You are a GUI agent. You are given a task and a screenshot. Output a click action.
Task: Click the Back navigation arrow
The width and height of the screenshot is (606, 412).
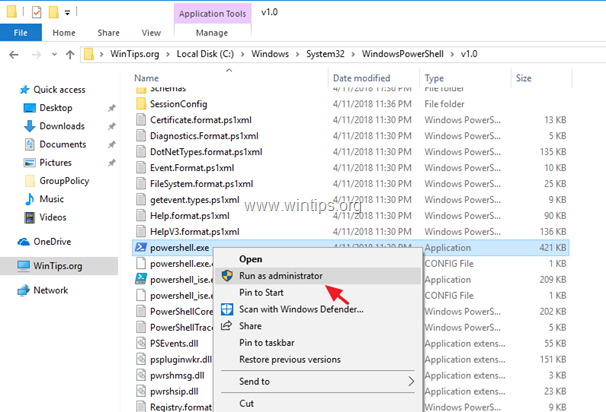pos(14,54)
